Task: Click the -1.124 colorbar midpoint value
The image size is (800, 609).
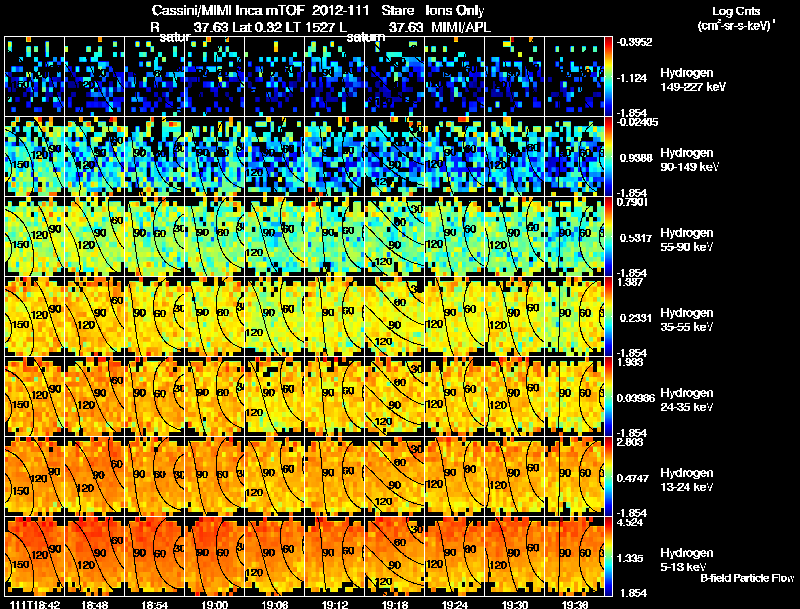Action: pyautogui.click(x=632, y=78)
